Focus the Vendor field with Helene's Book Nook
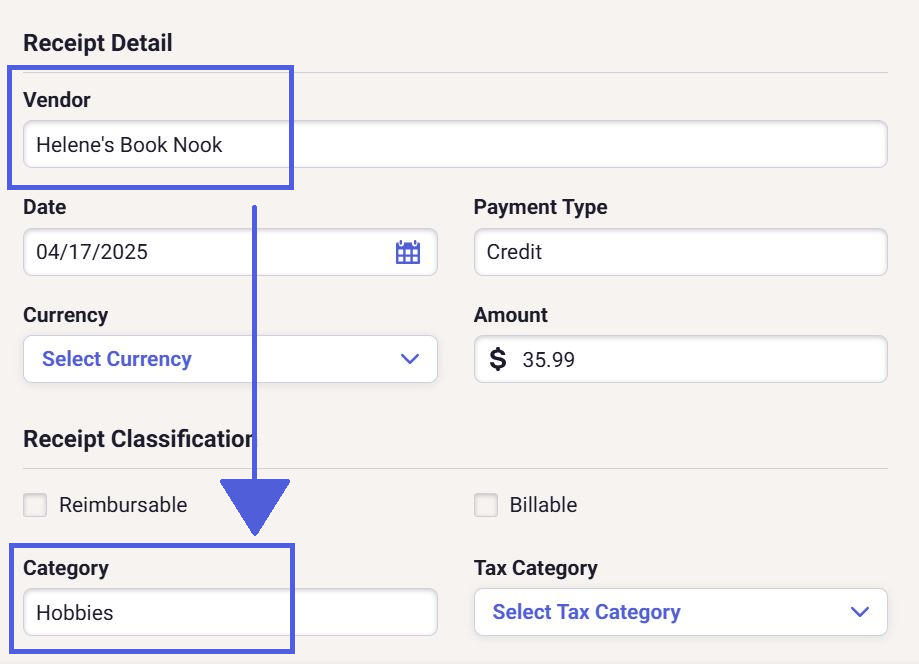Viewport: 919px width, 664px height. coord(455,144)
